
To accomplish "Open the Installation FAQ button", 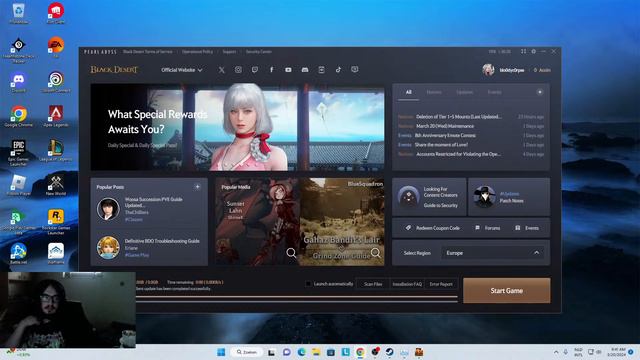I will pos(407,284).
